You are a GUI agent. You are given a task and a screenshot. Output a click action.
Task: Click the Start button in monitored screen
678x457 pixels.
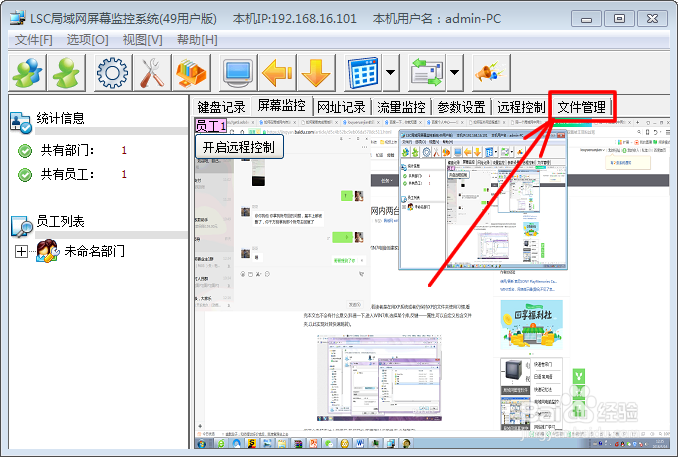(x=201, y=443)
